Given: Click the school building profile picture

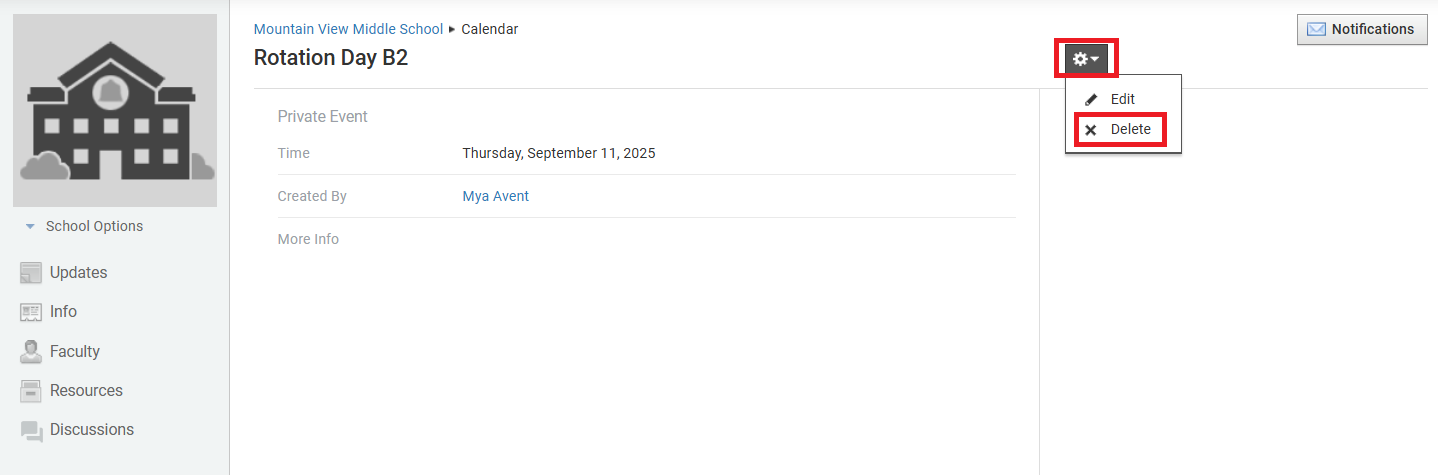Looking at the screenshot, I should [115, 110].
